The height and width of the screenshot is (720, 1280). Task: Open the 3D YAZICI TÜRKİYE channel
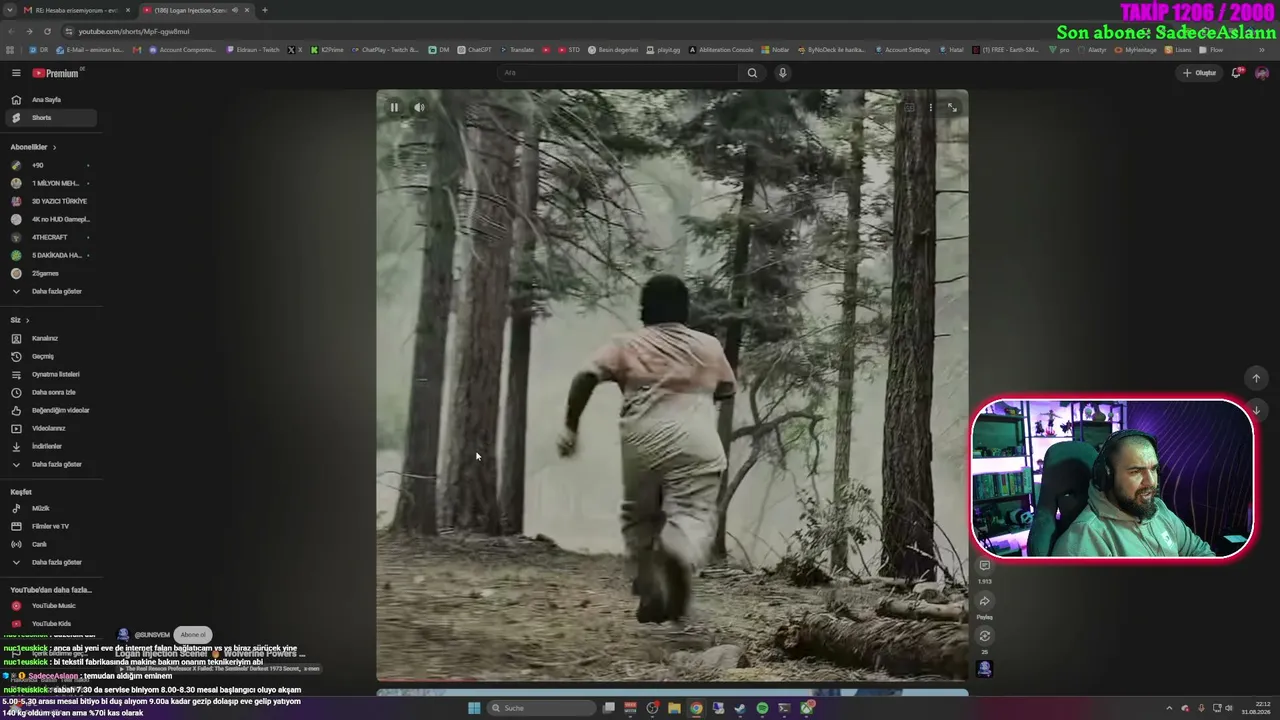(50, 201)
